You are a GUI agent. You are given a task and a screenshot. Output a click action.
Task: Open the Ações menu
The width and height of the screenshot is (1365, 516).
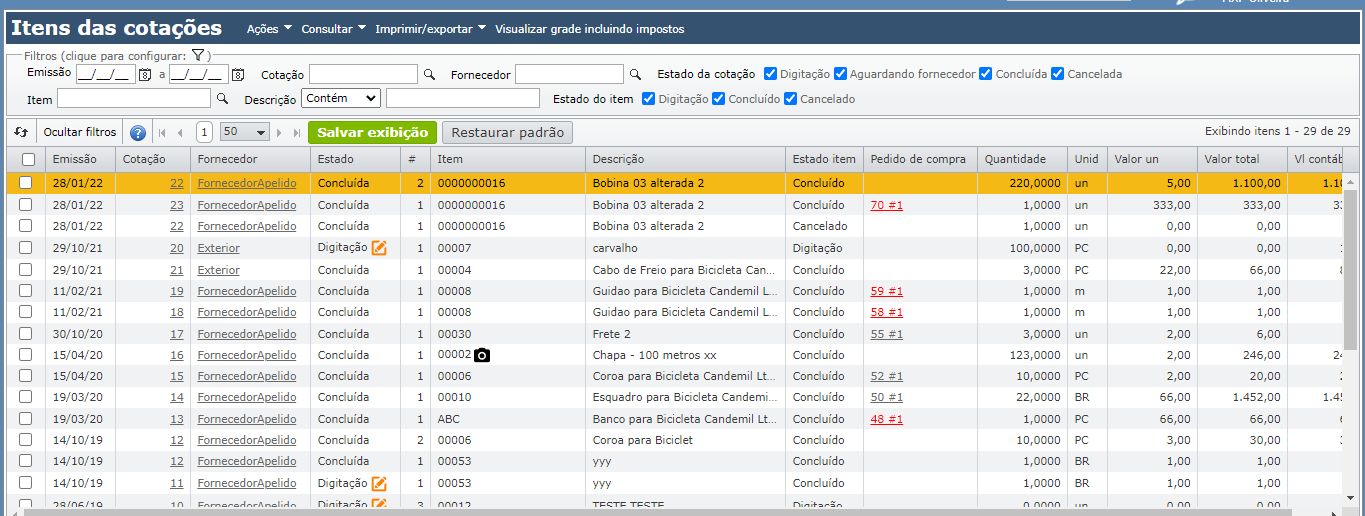pos(269,29)
